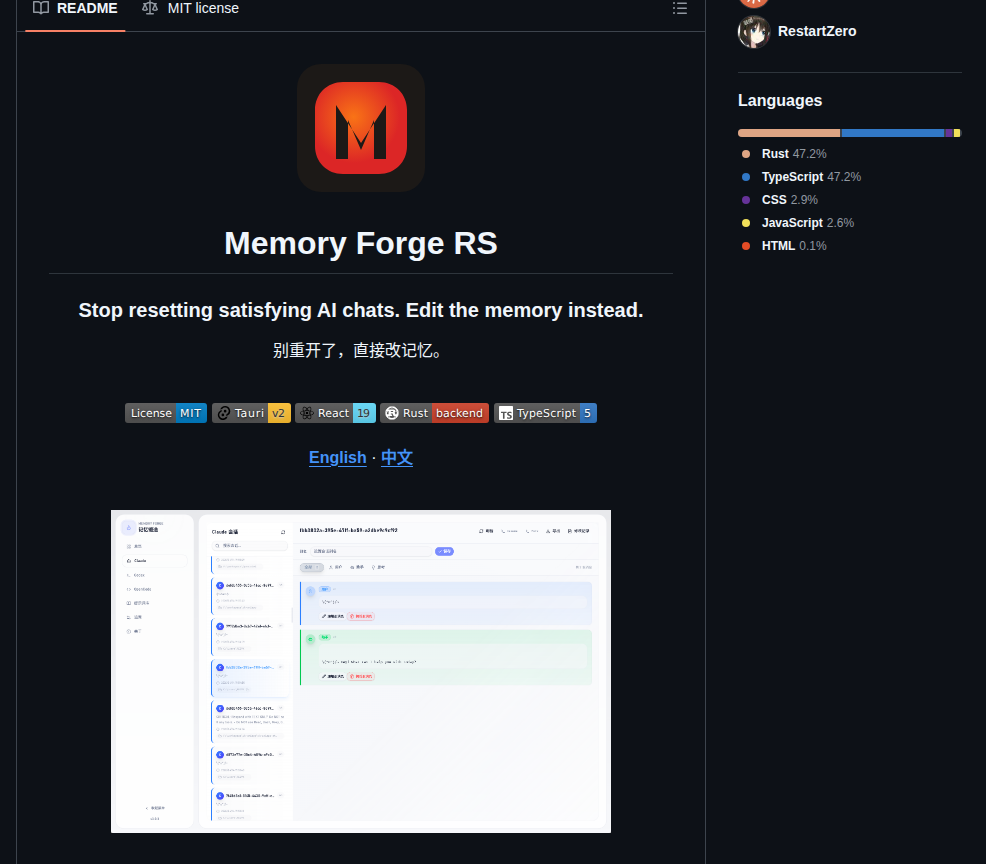Click the TS logo icon in badge
986x864 pixels.
click(506, 414)
